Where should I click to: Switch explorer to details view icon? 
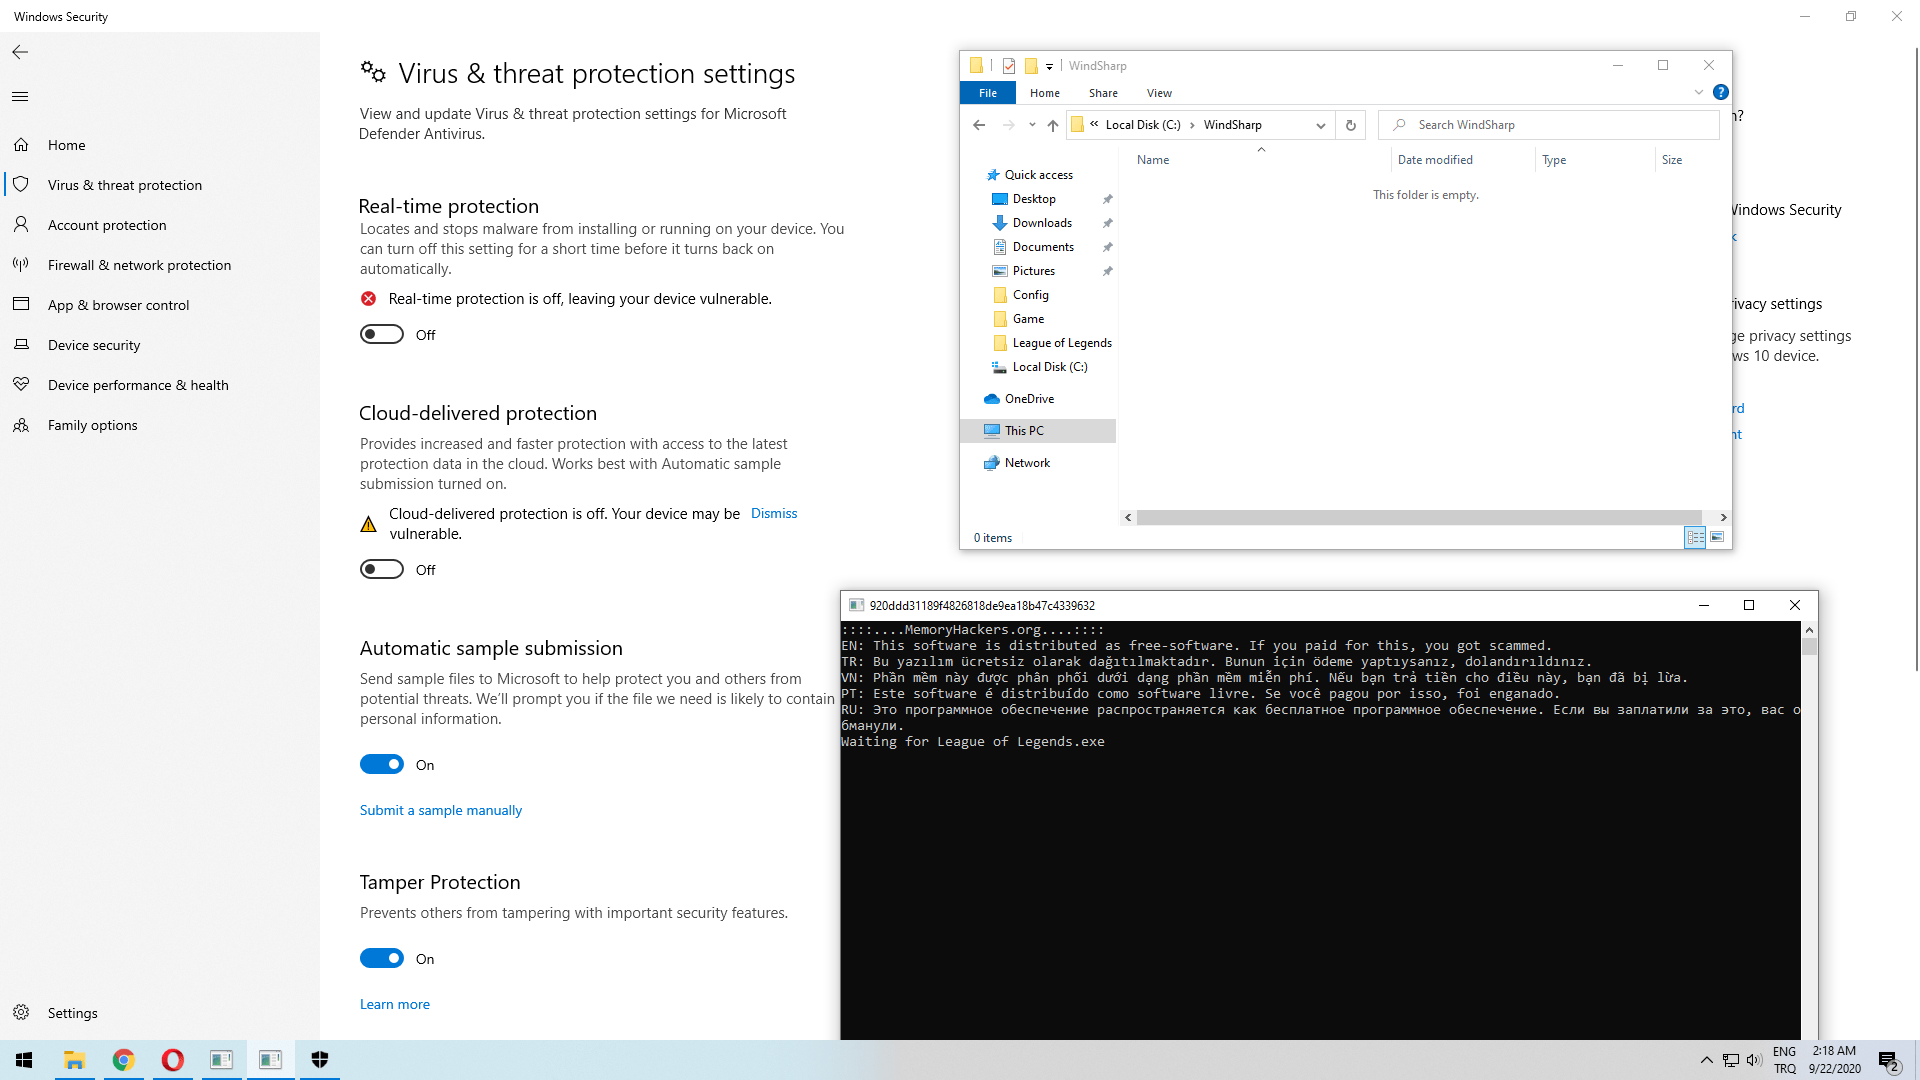1695,537
